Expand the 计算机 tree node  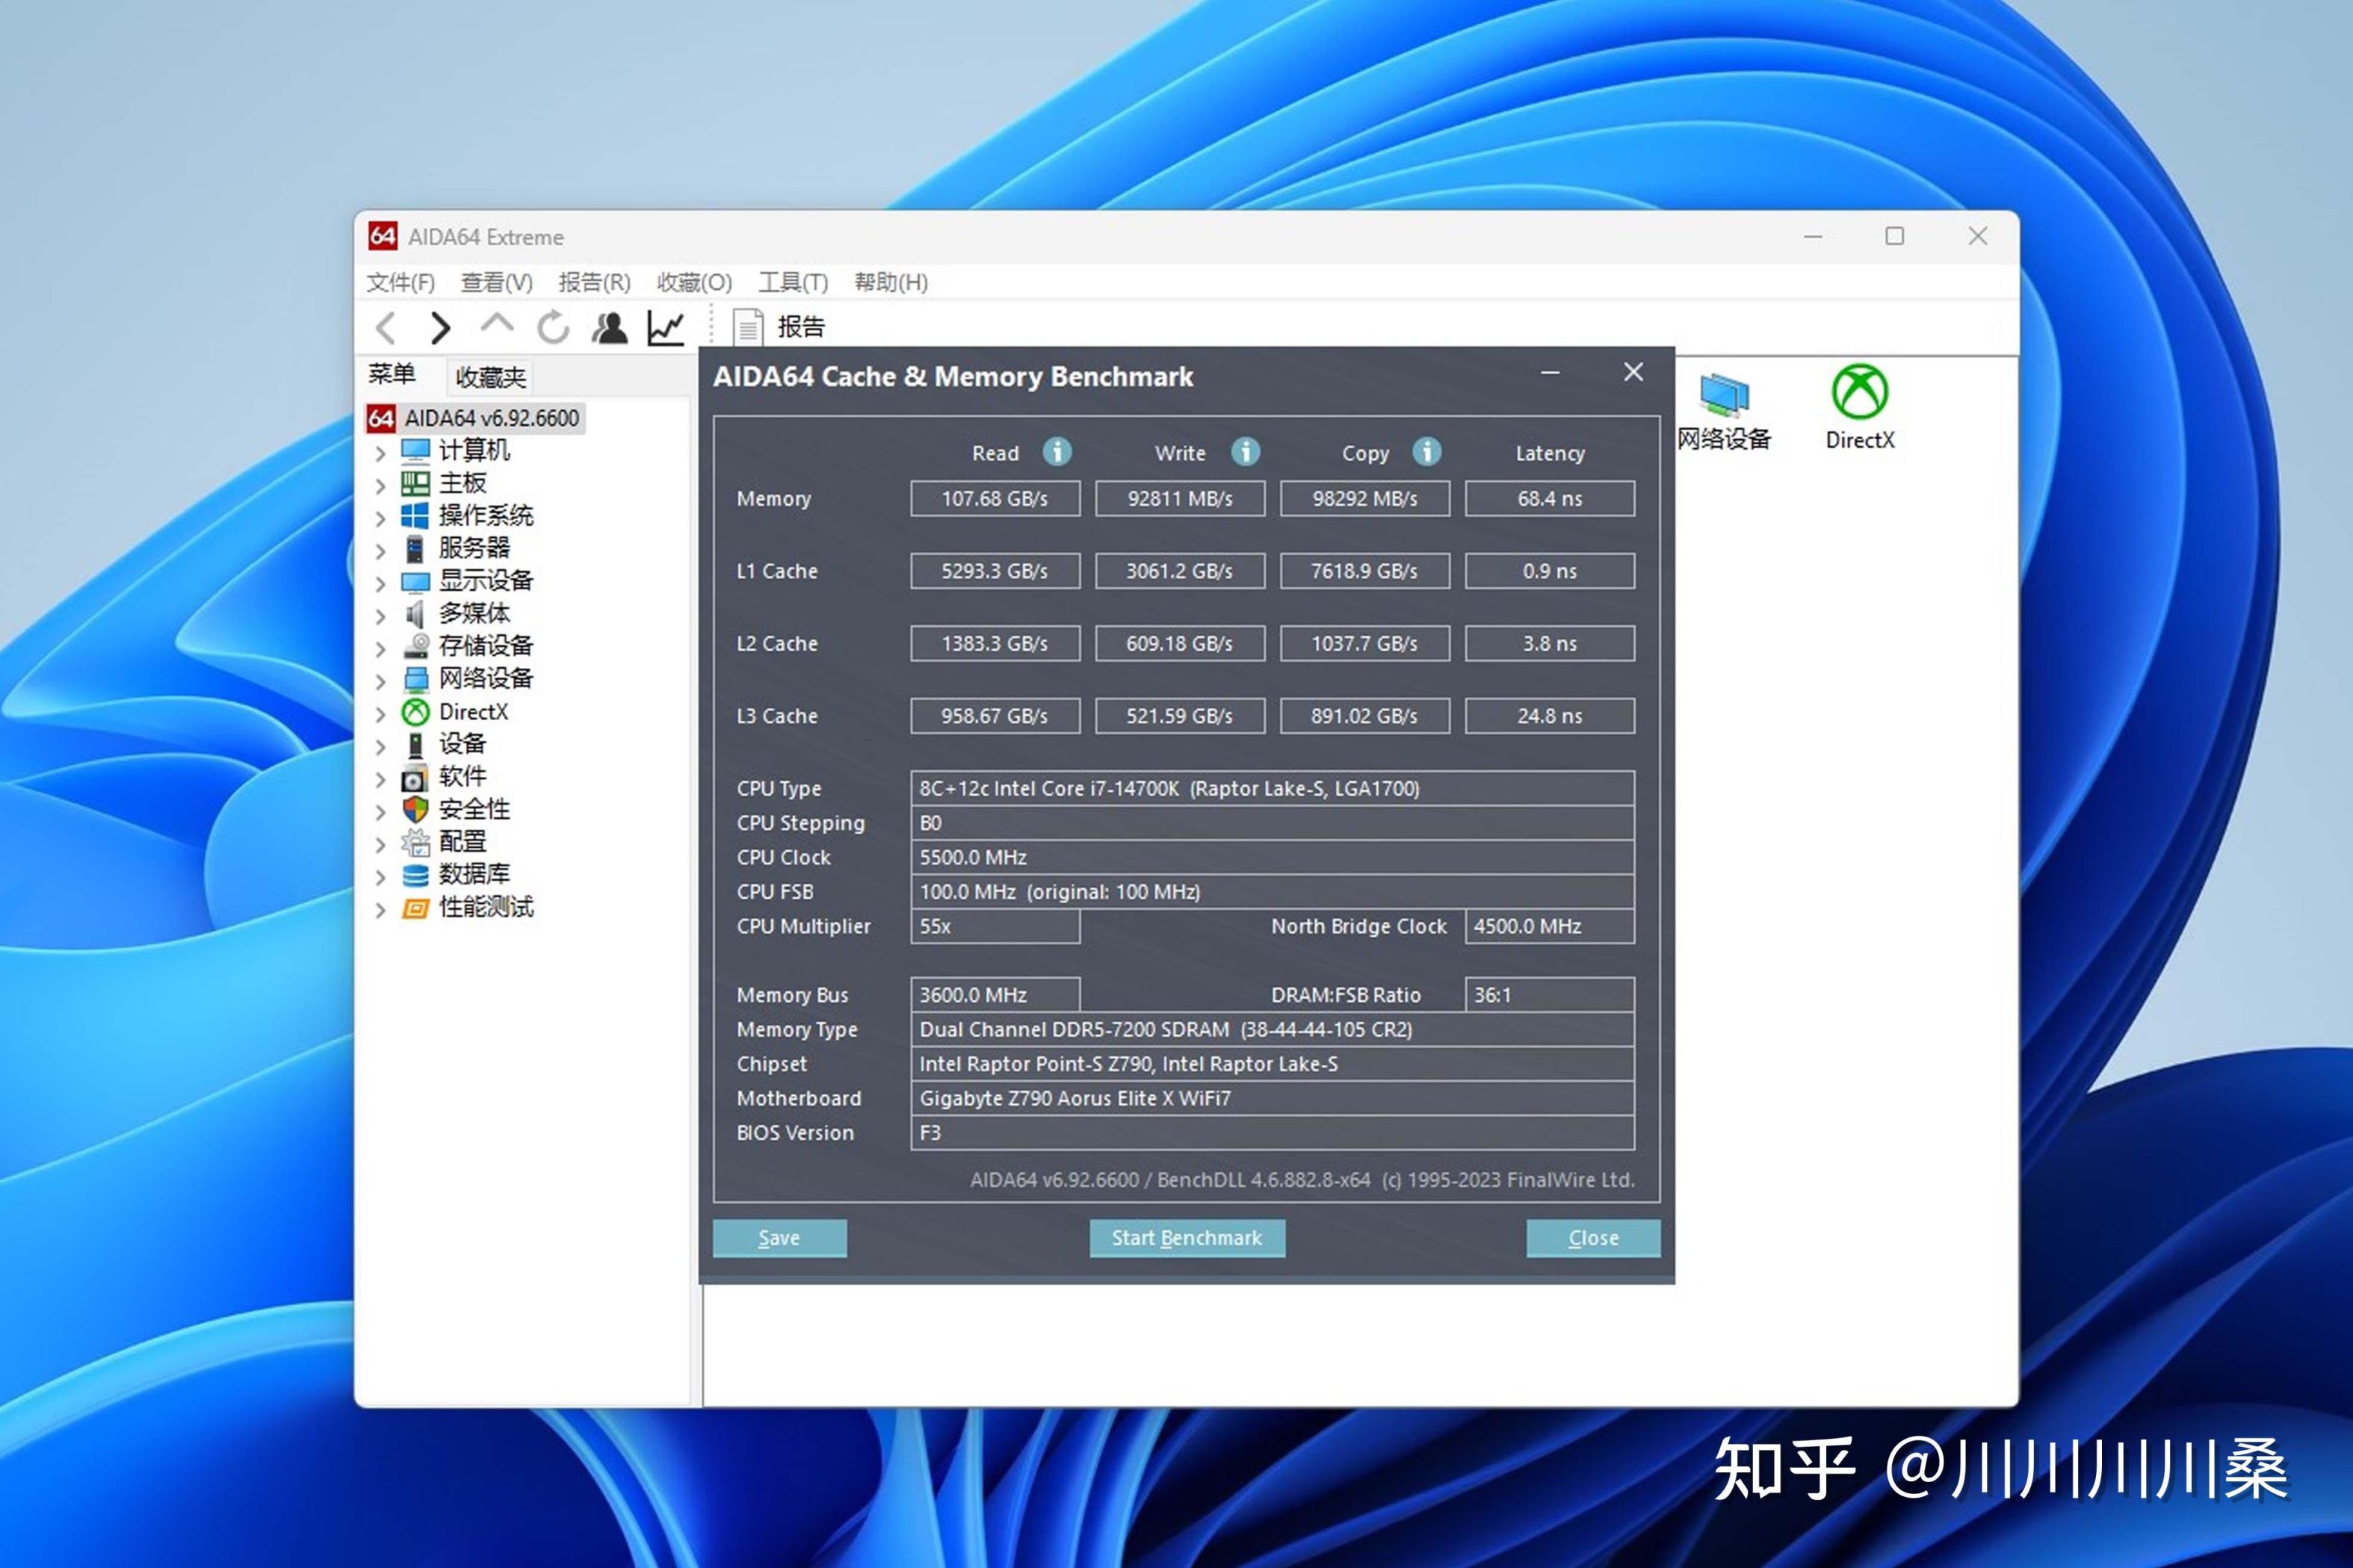pyautogui.click(x=380, y=453)
